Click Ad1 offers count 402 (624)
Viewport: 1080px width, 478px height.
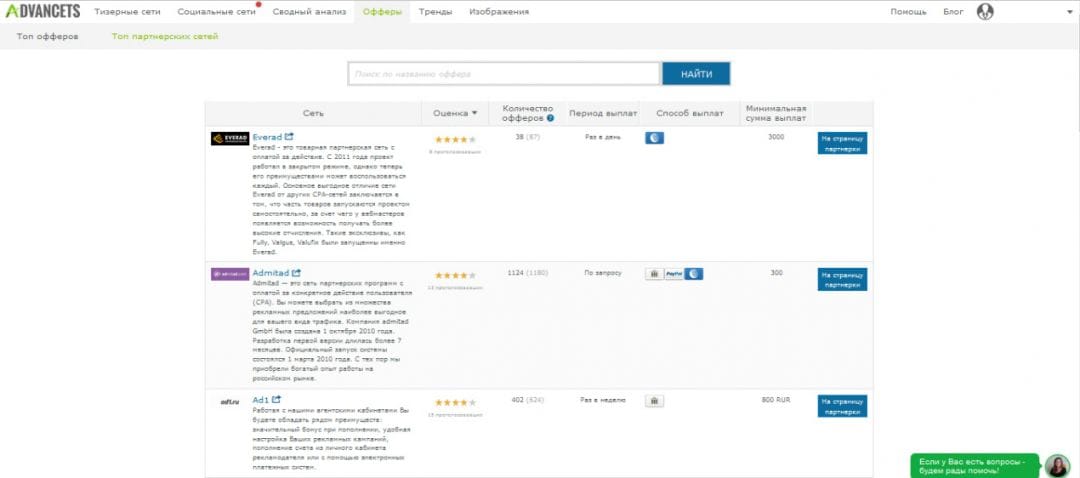pos(528,399)
